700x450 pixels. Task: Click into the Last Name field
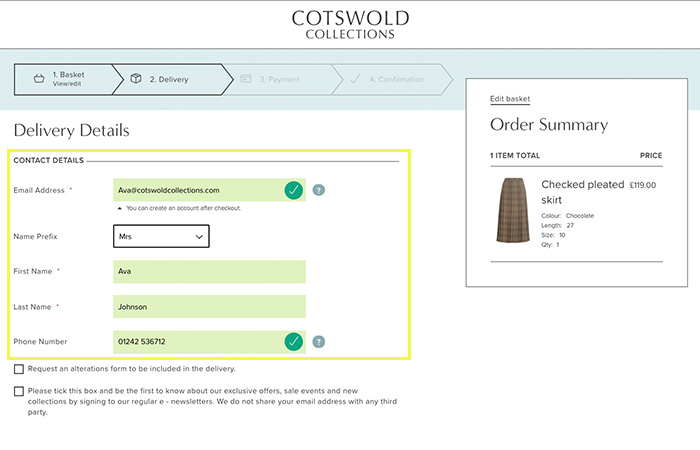210,307
